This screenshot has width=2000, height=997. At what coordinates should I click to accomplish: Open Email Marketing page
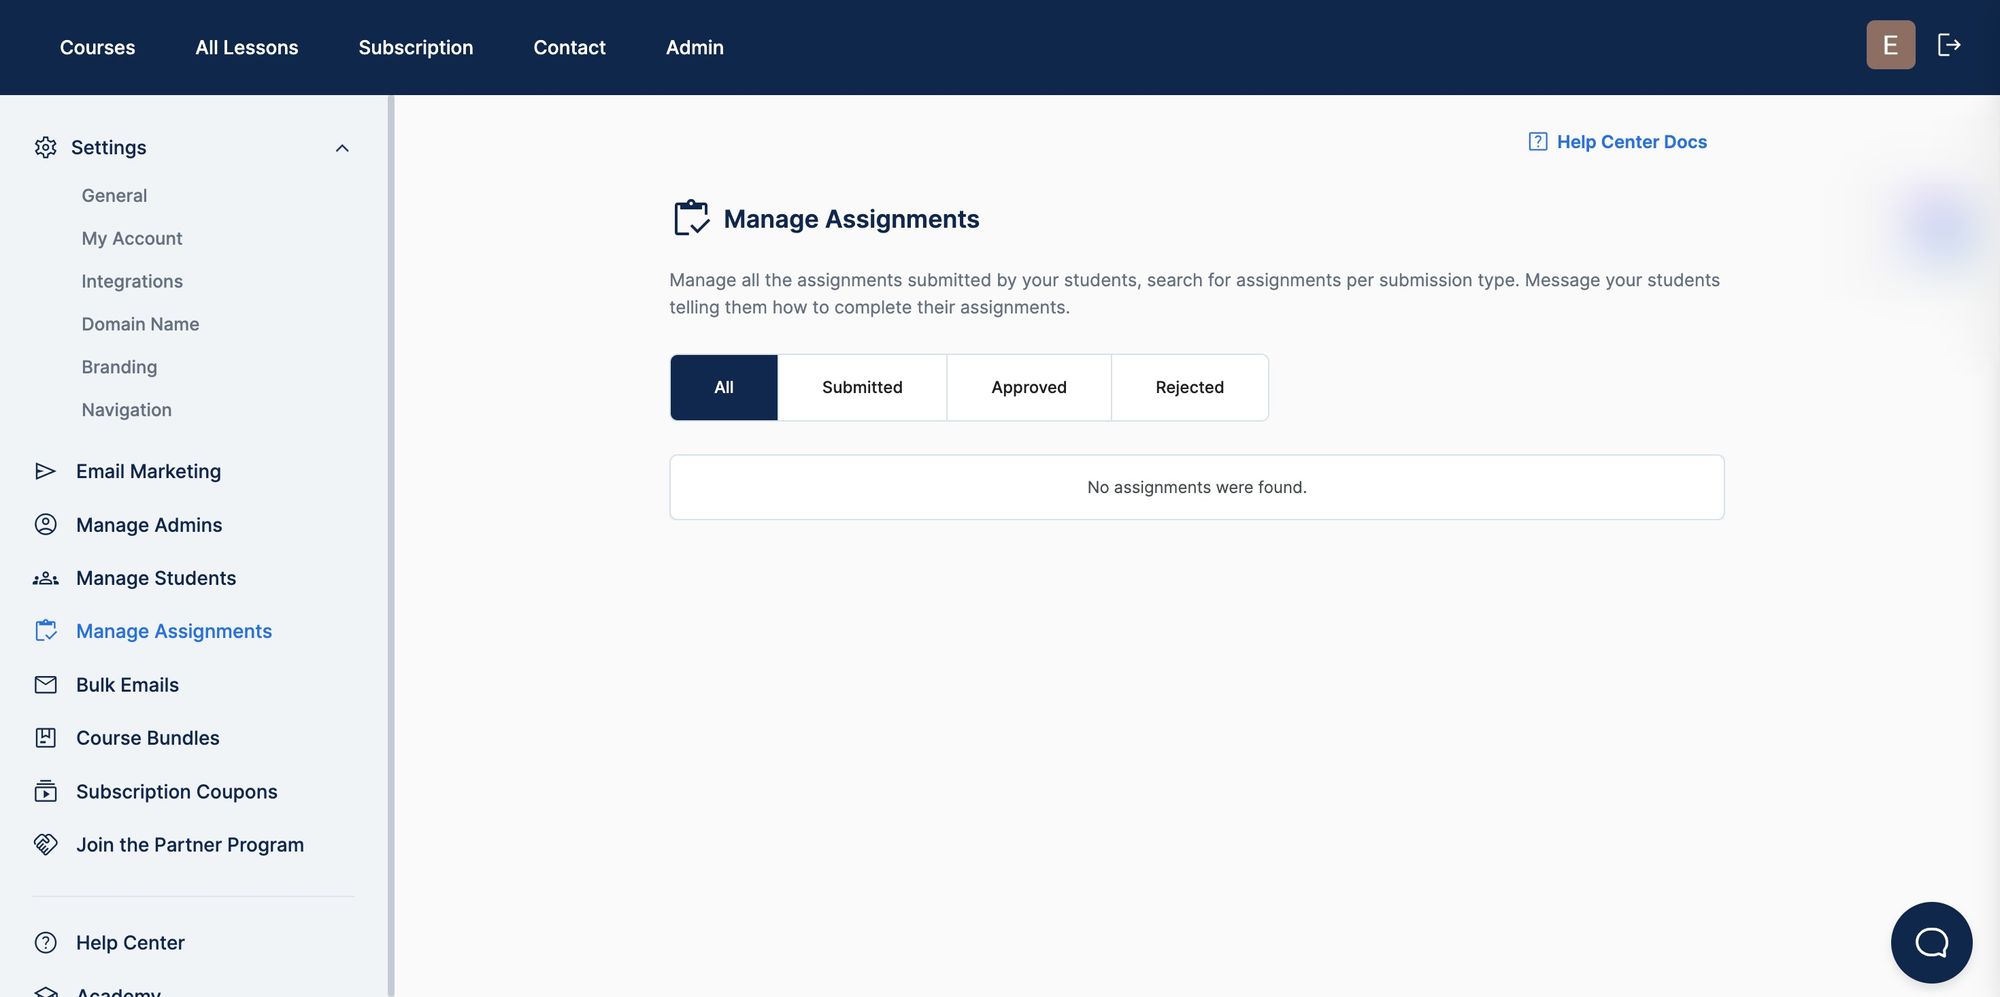tap(148, 471)
